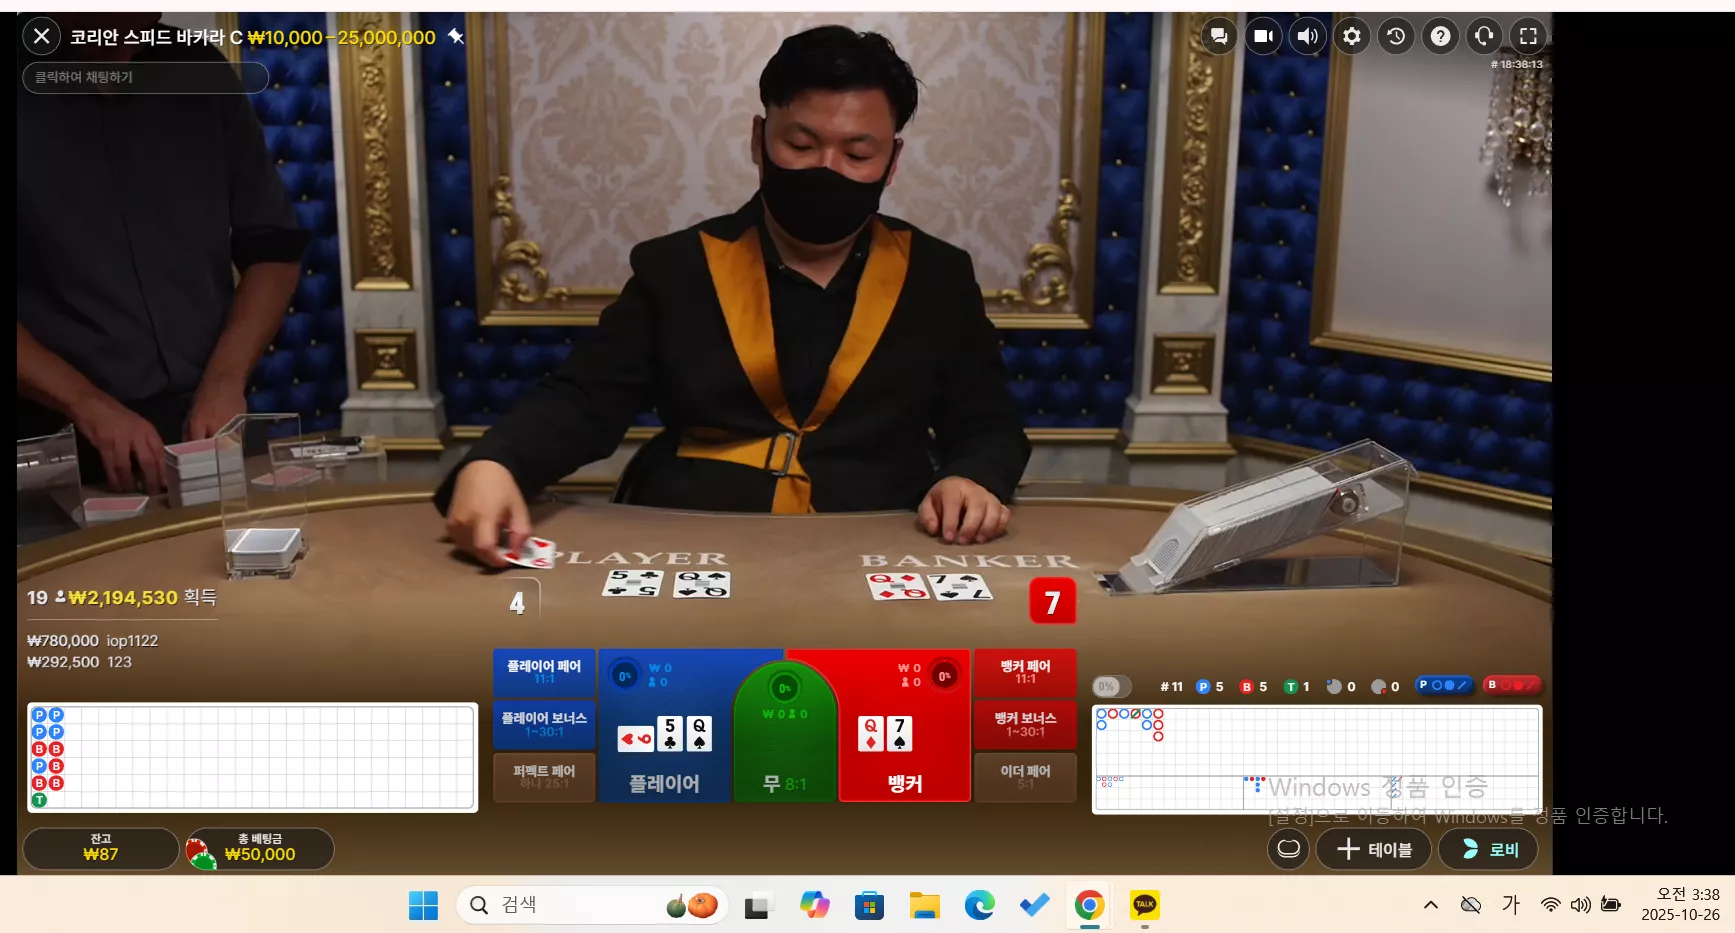This screenshot has width=1735, height=933.
Task: Click the '₩780,000 iop1122' winner entry
Action: pyautogui.click(x=93, y=640)
